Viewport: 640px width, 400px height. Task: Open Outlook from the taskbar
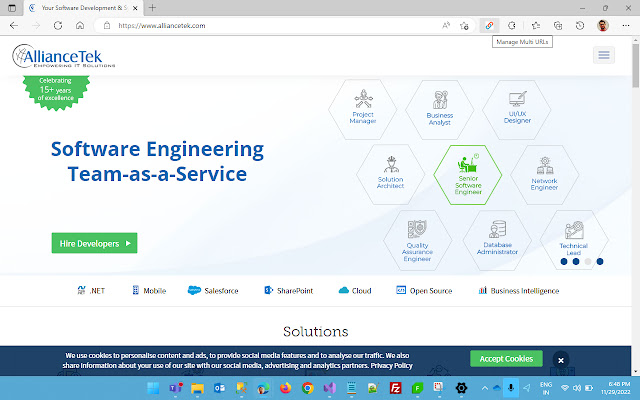(220, 388)
